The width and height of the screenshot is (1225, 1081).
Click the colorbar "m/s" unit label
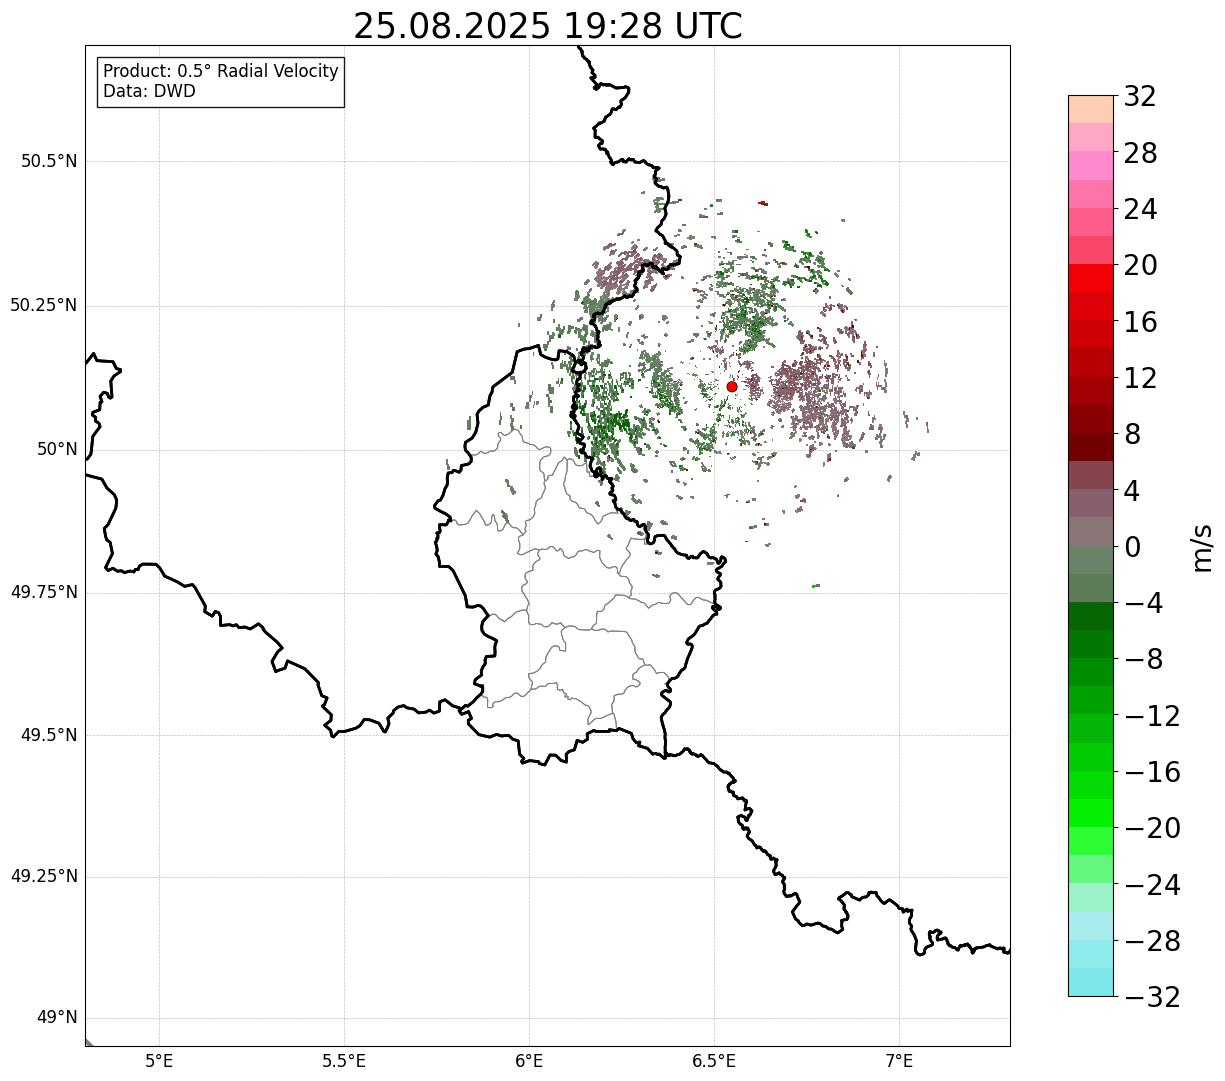(1203, 546)
